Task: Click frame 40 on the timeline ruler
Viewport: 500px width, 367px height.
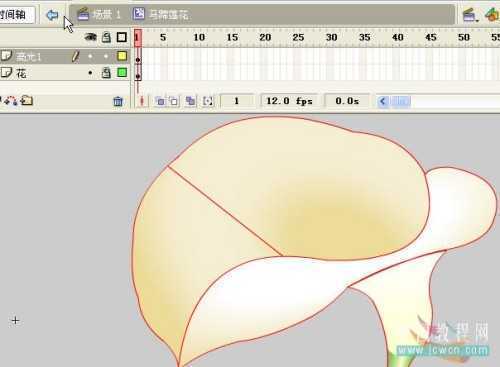Action: (x=397, y=37)
